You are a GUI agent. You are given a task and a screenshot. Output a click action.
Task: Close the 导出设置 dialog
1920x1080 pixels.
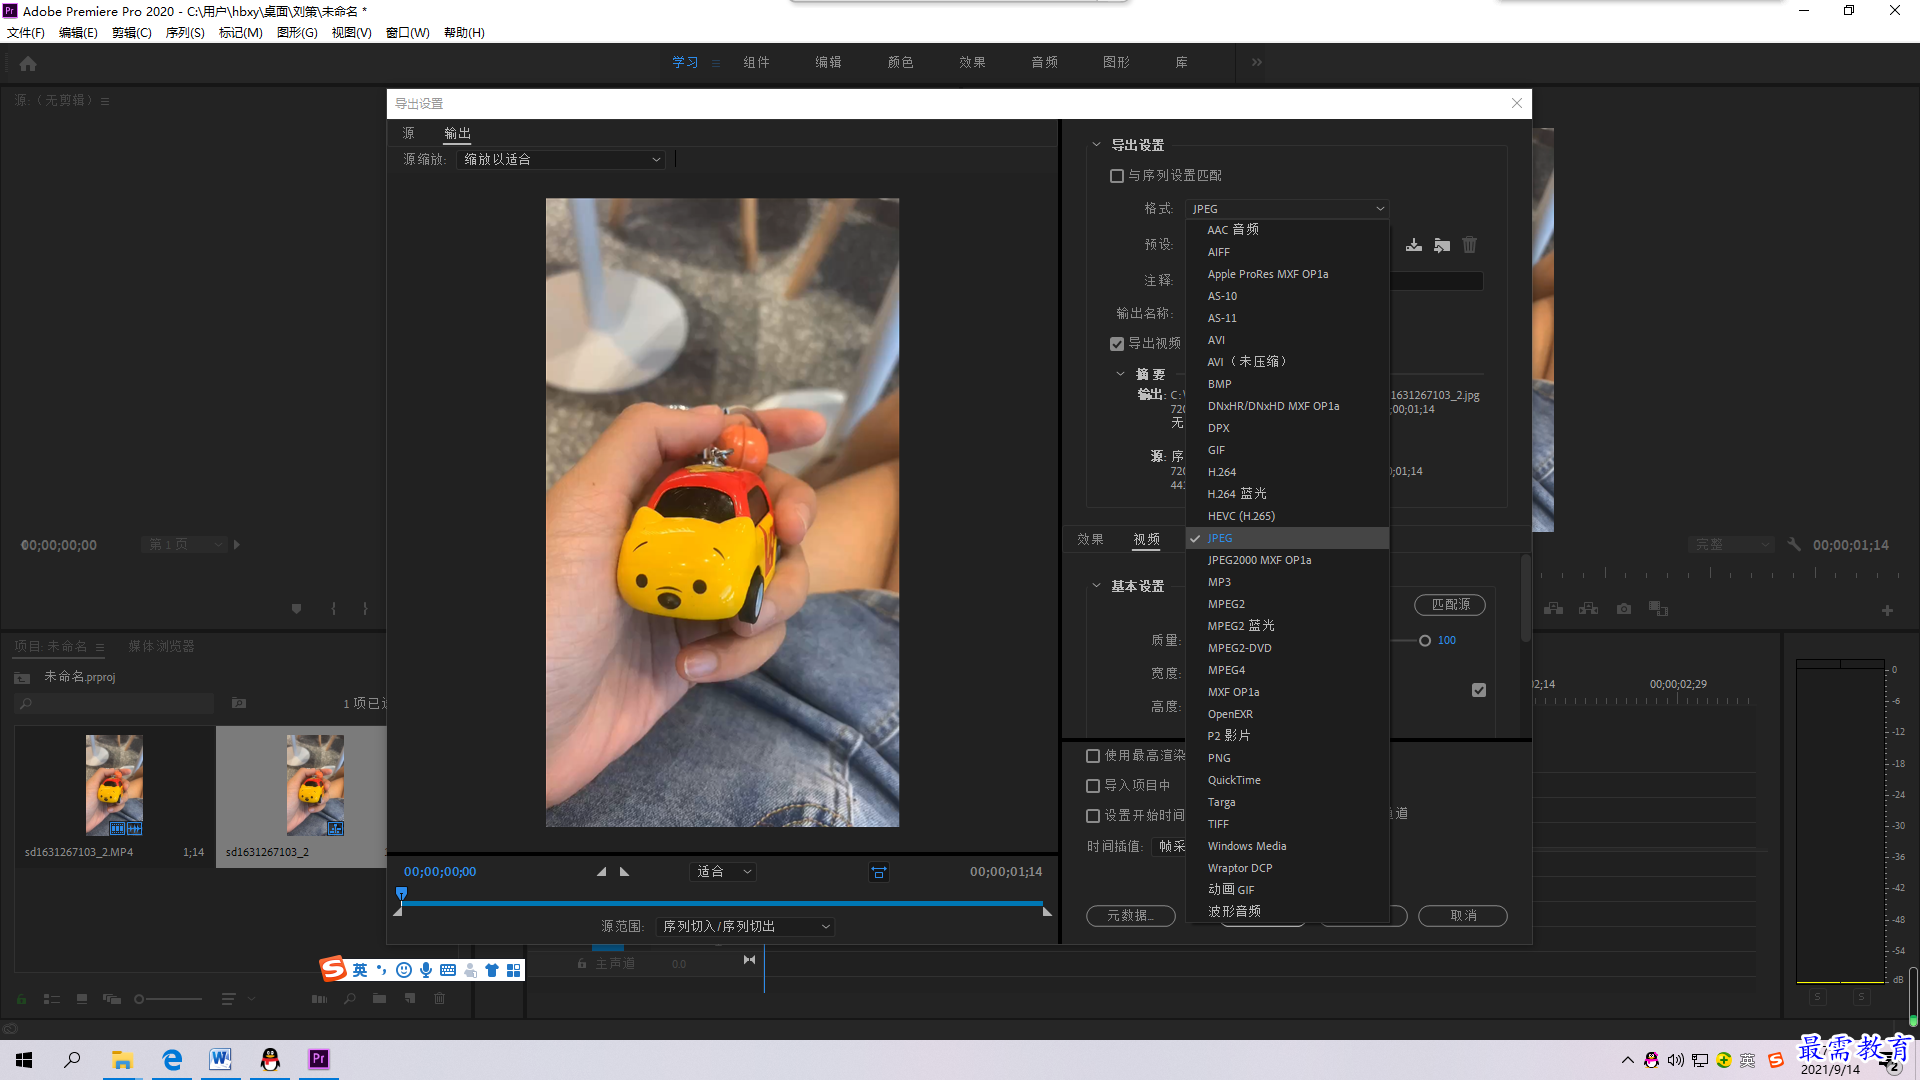[1517, 103]
